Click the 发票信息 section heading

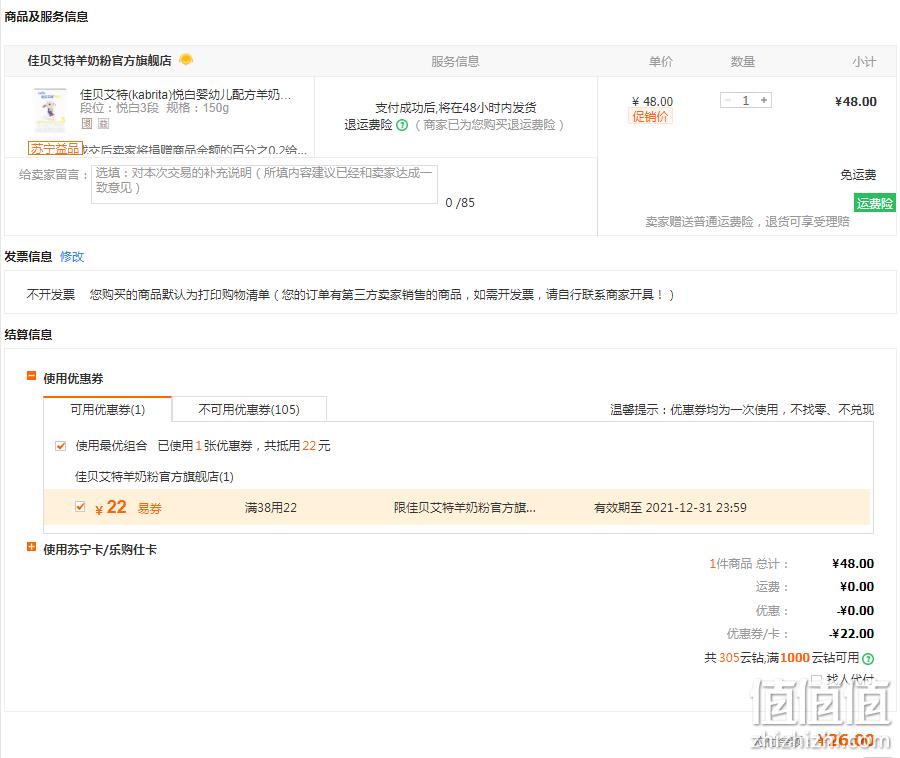(28, 256)
